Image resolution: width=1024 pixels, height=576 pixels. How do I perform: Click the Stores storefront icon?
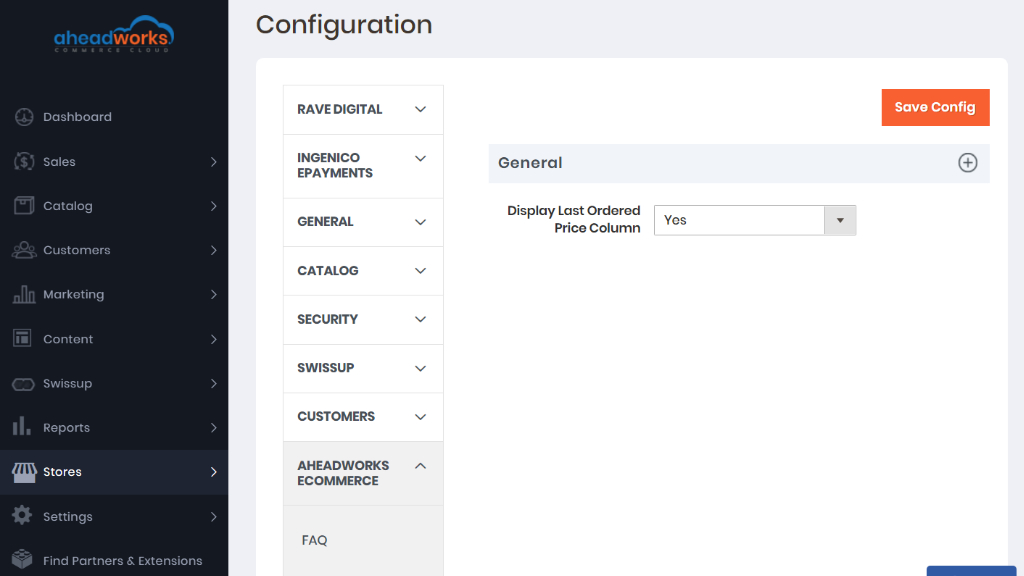[x=24, y=472]
